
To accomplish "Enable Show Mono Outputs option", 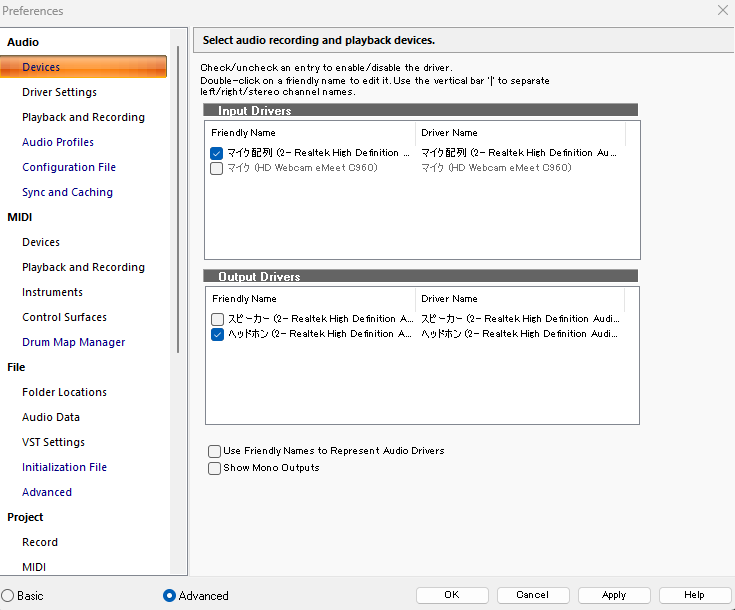I will [215, 468].
